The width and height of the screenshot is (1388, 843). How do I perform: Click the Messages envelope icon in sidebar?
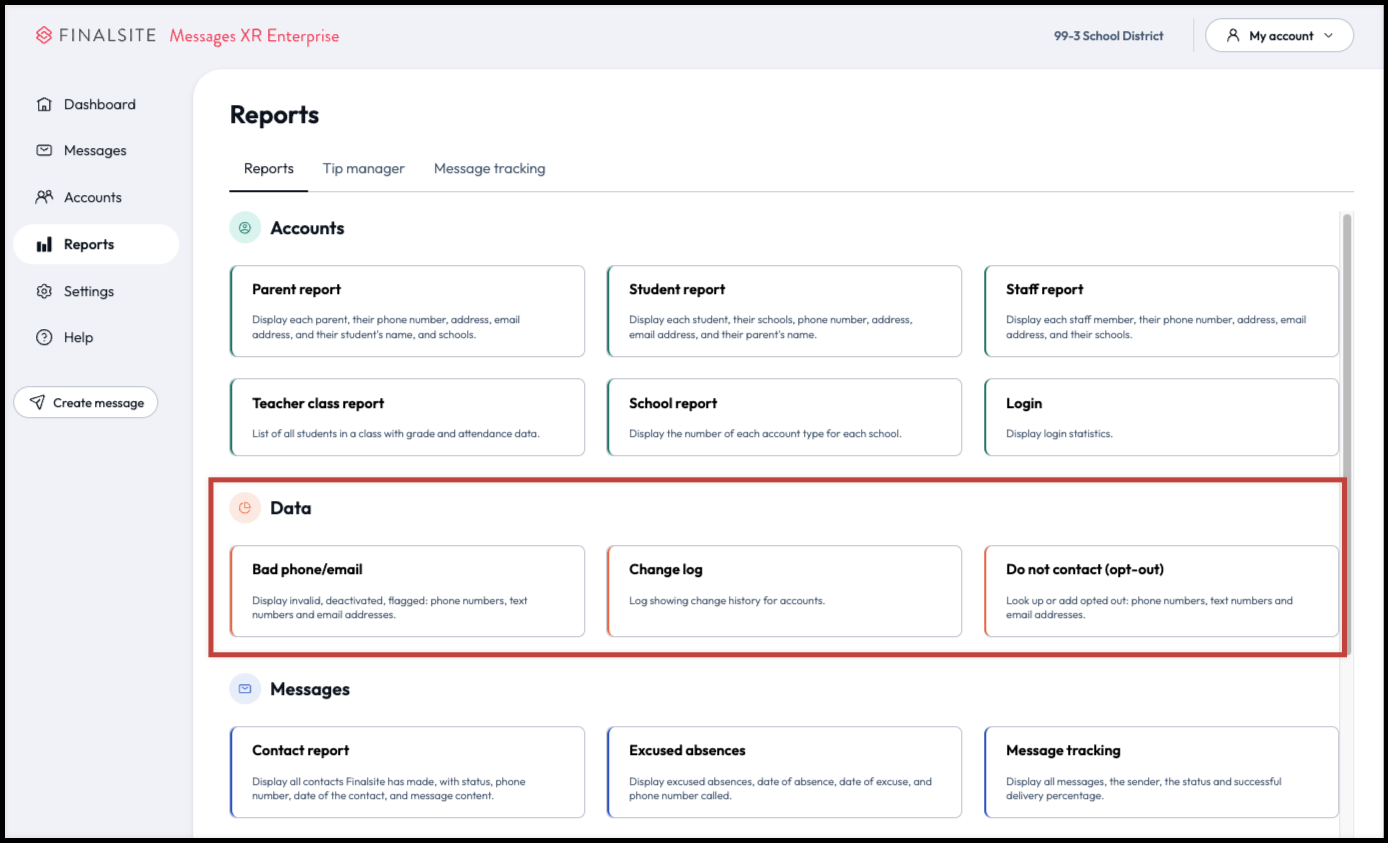tap(44, 151)
